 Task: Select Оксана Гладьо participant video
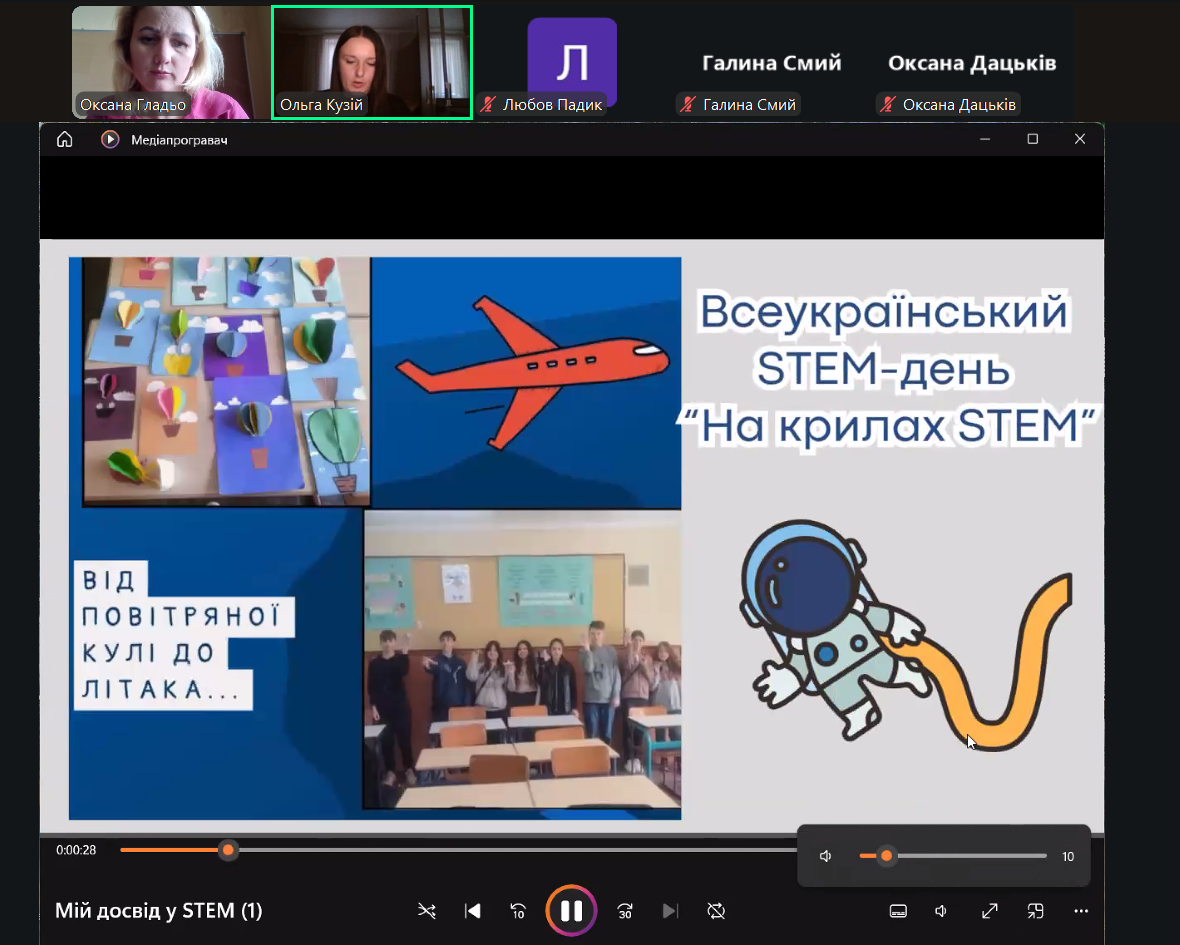pos(171,62)
